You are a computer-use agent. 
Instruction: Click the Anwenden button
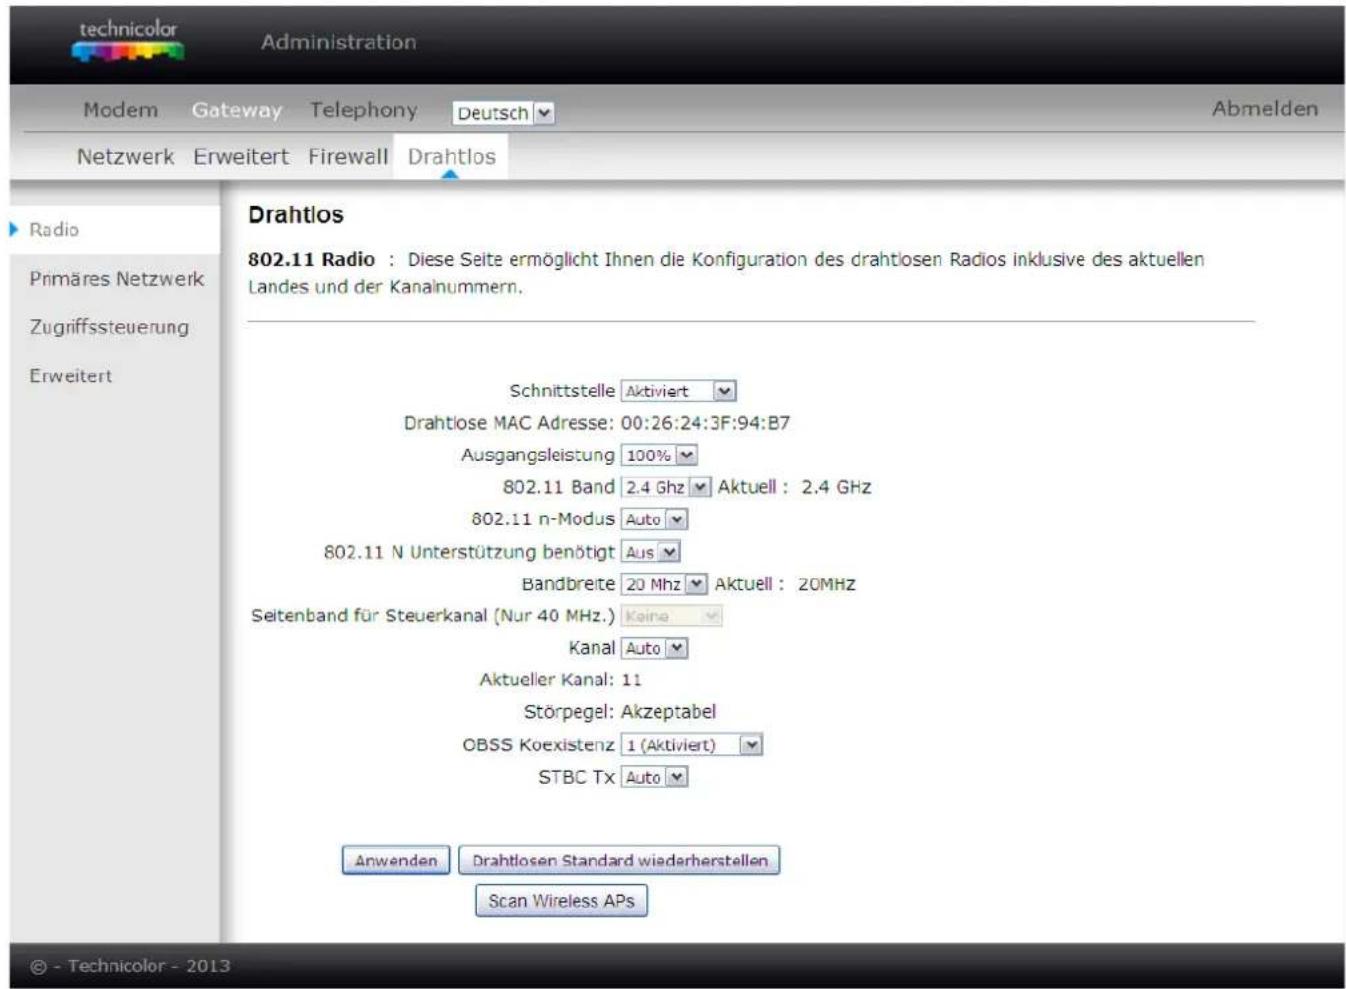coord(396,860)
